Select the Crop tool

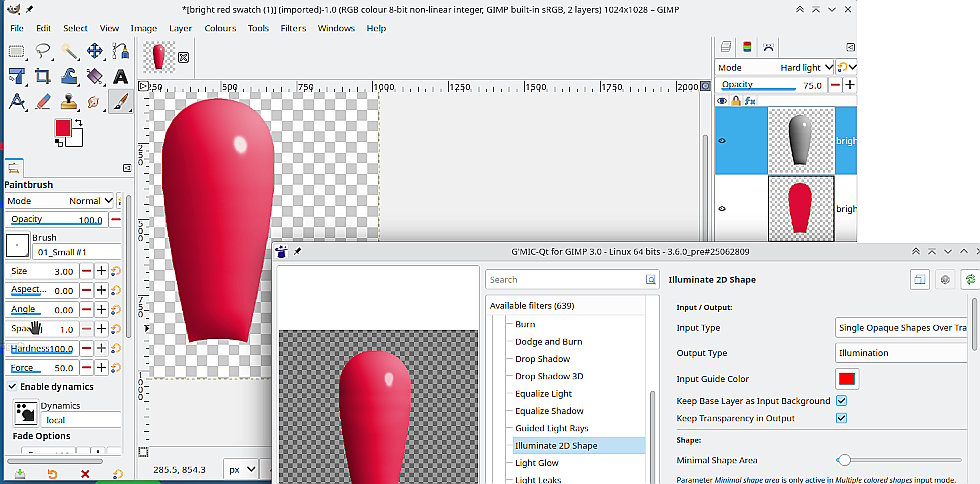click(x=43, y=76)
